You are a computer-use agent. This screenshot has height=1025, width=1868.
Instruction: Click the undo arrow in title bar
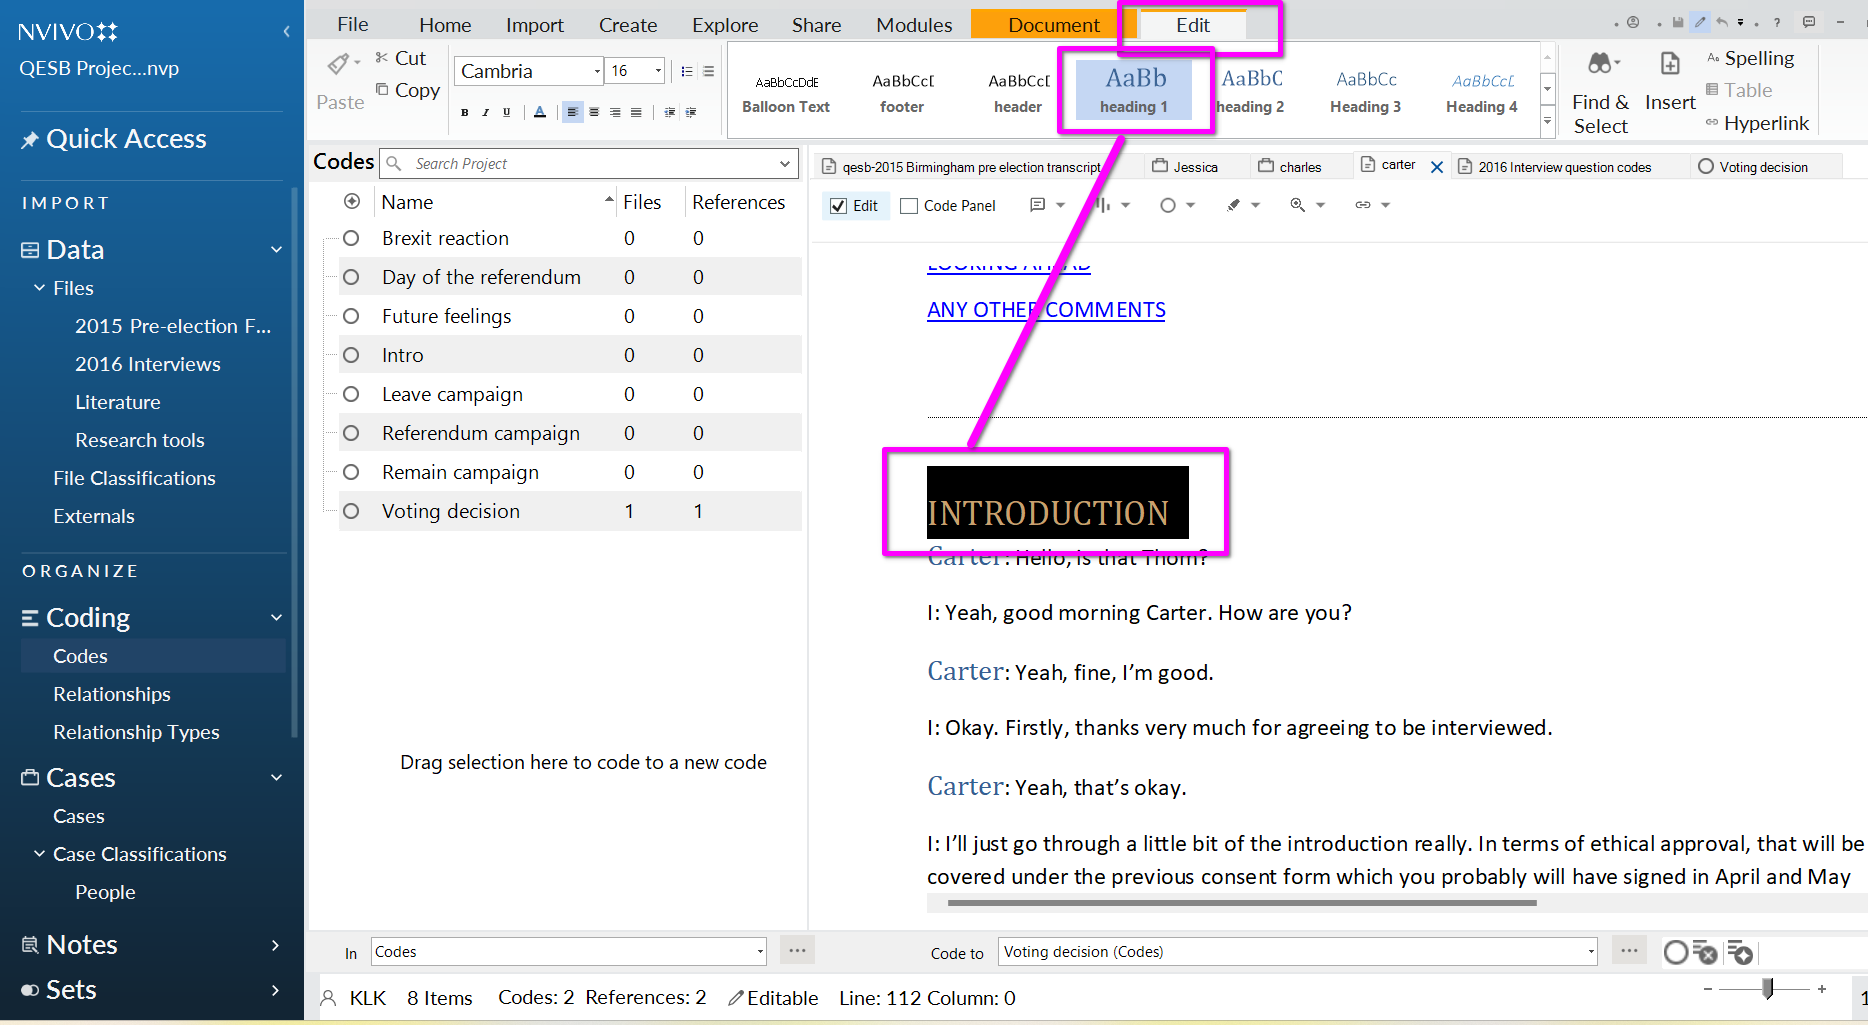[x=1722, y=22]
